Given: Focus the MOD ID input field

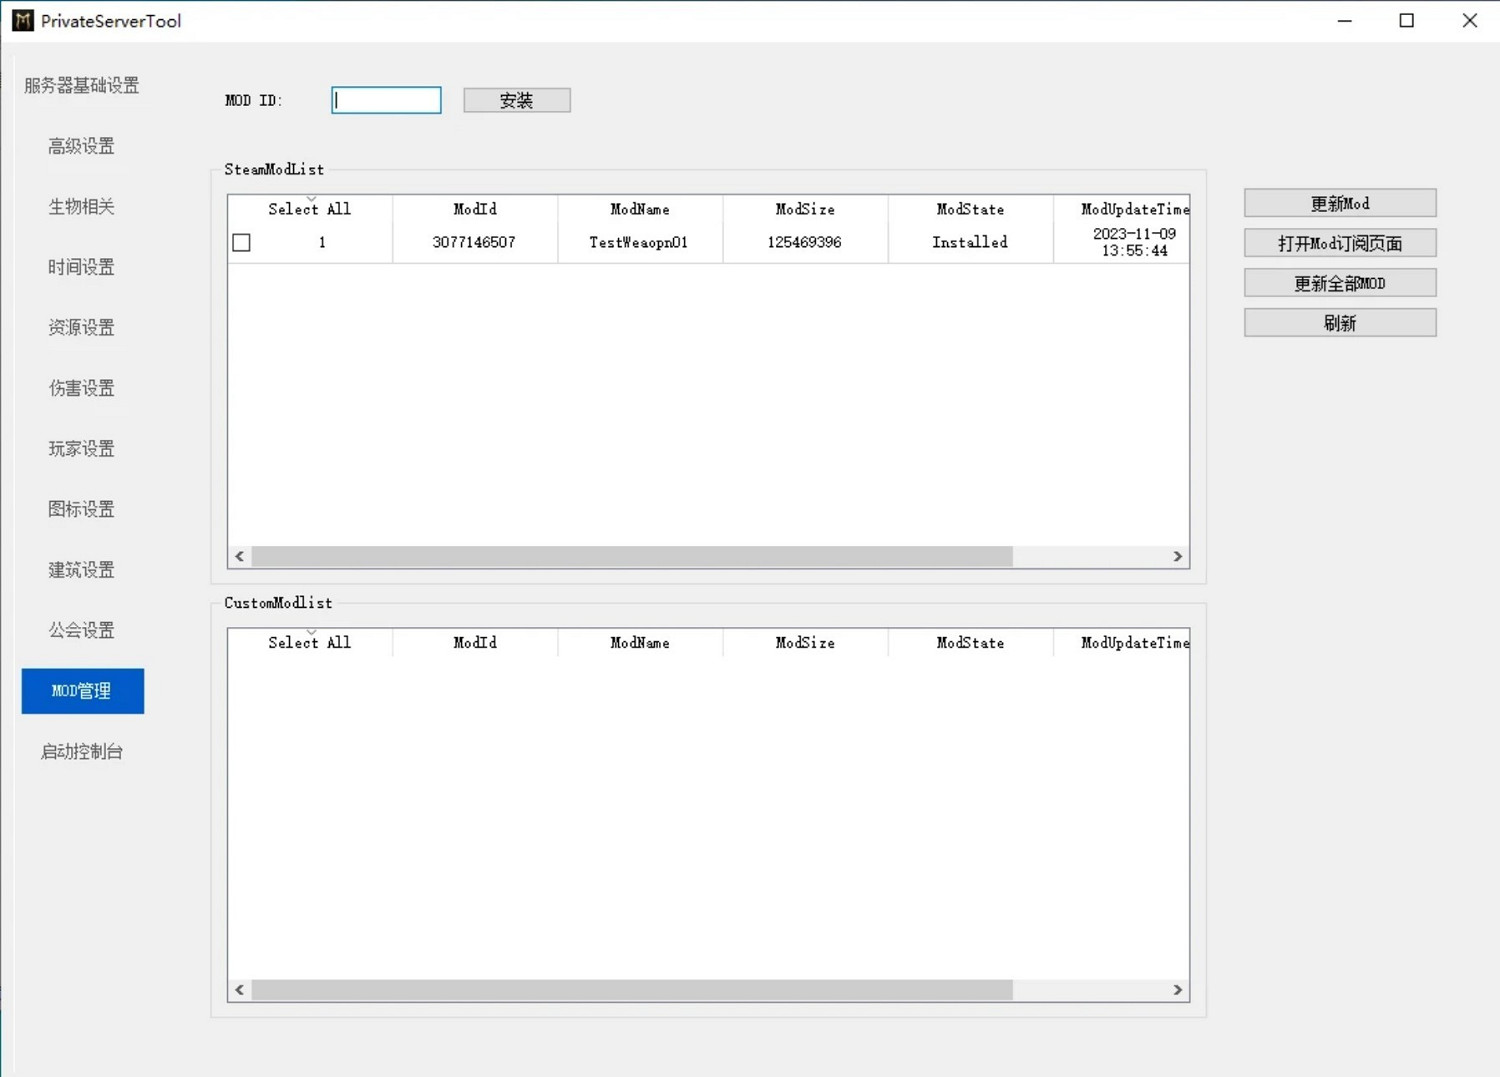Looking at the screenshot, I should pos(386,100).
